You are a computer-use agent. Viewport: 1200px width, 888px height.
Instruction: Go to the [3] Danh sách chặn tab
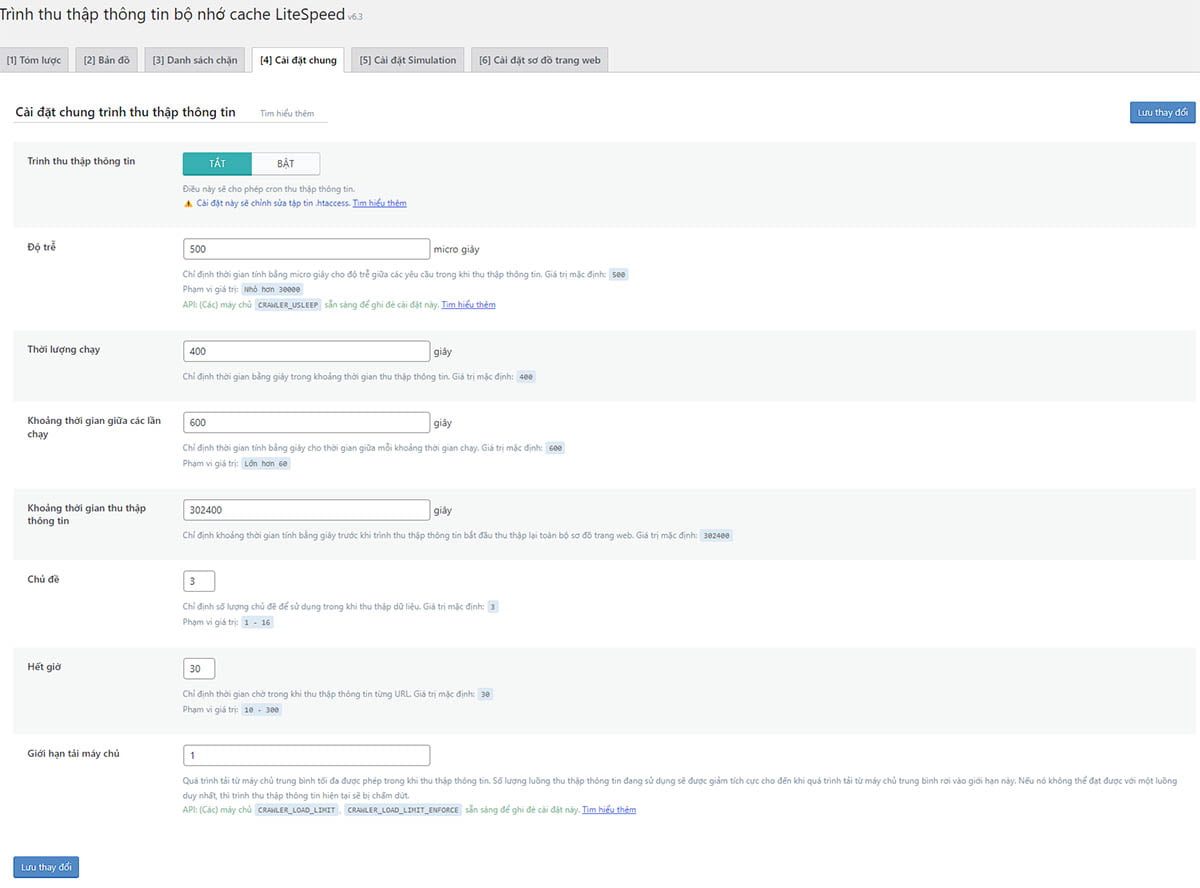click(195, 60)
